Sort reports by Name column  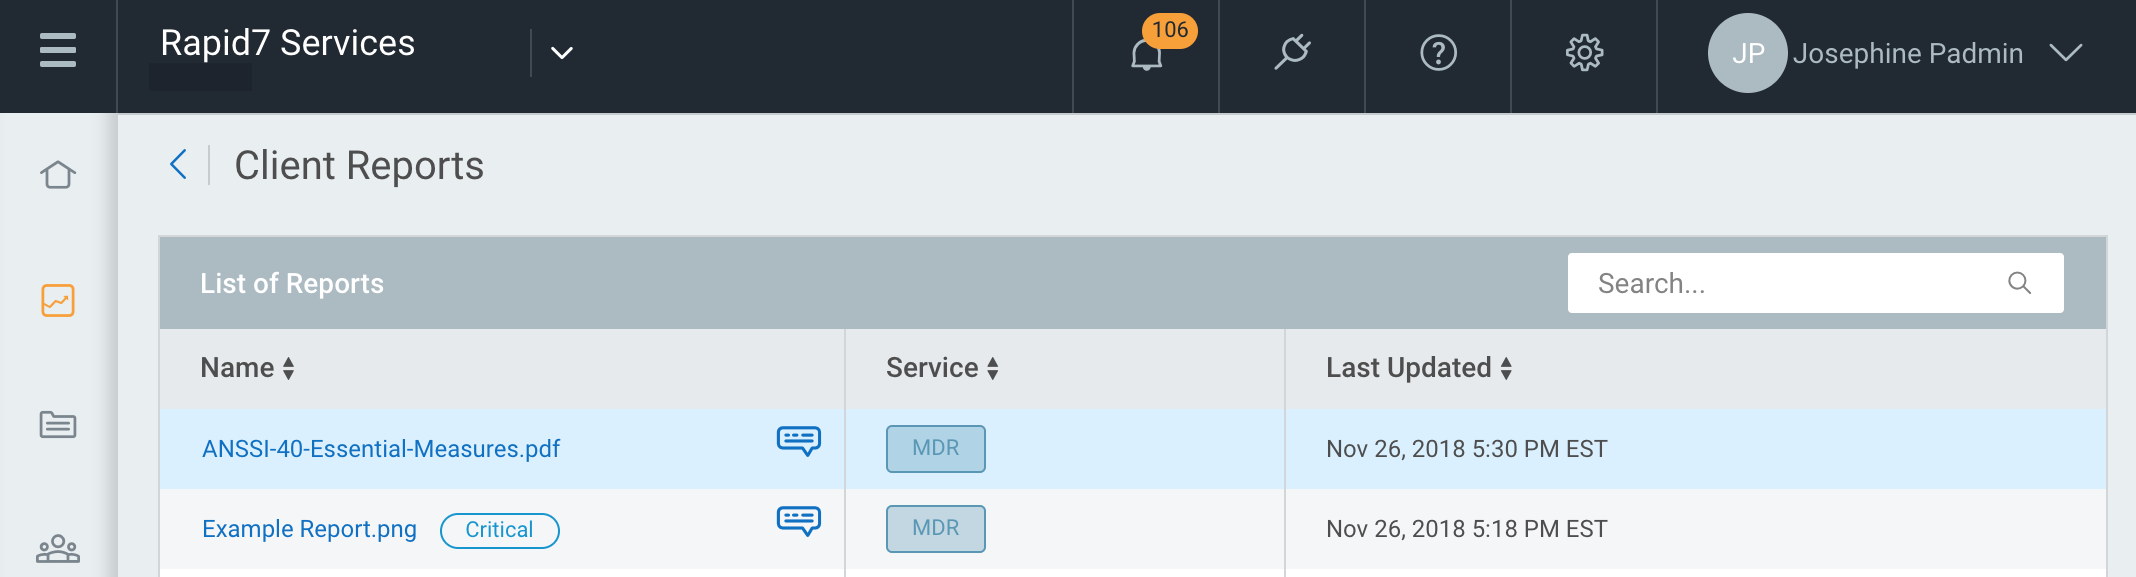pos(247,368)
